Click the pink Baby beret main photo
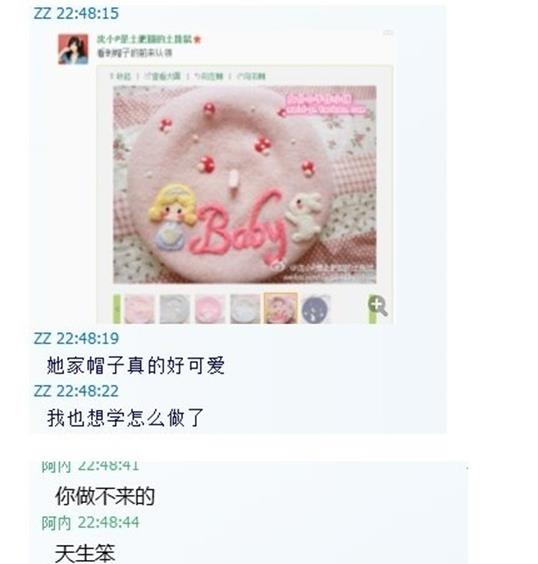This screenshot has height=564, width=538. tap(245, 185)
